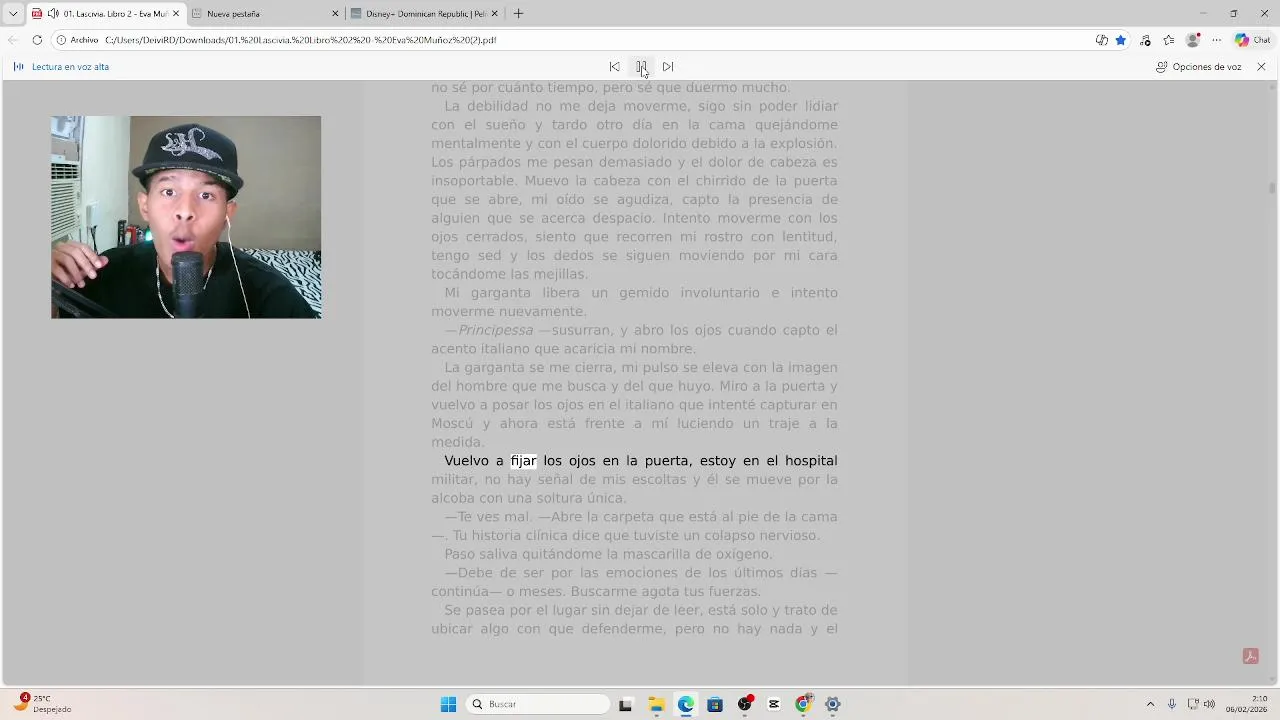Open browser extensions icon
This screenshot has height=720, width=1280.
tap(1145, 40)
